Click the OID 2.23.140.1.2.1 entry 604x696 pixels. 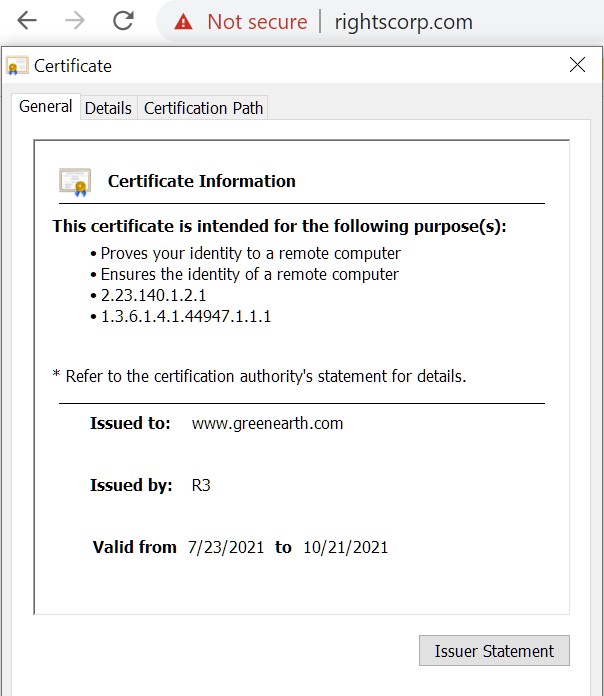tap(153, 295)
